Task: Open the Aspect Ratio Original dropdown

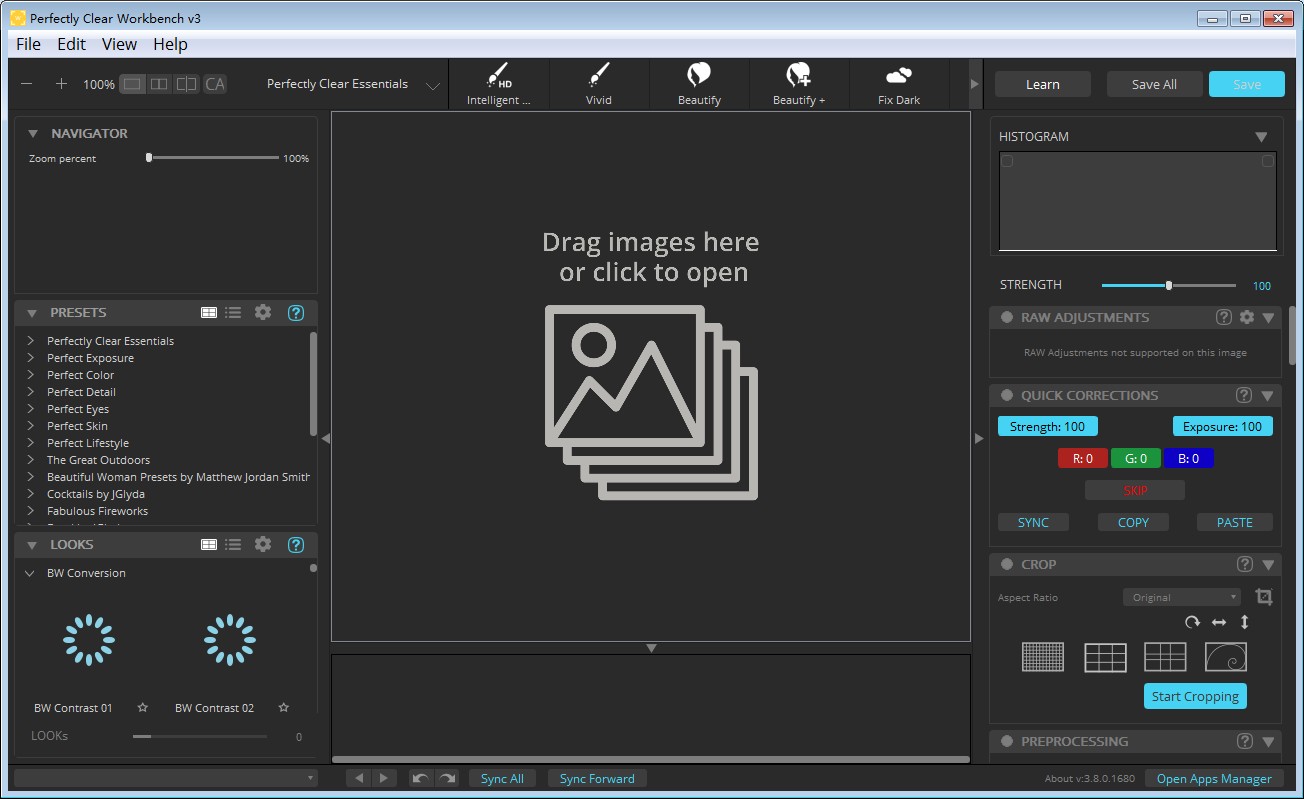Action: [x=1181, y=597]
